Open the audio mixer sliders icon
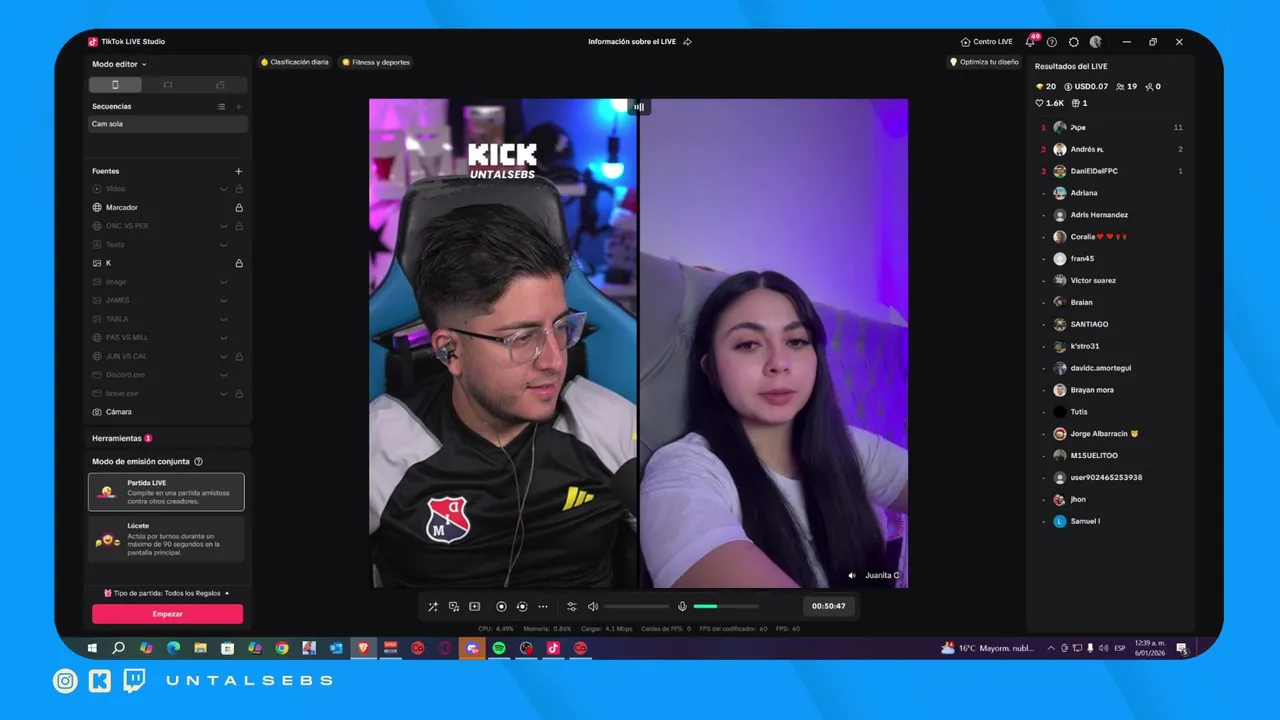 pos(572,606)
